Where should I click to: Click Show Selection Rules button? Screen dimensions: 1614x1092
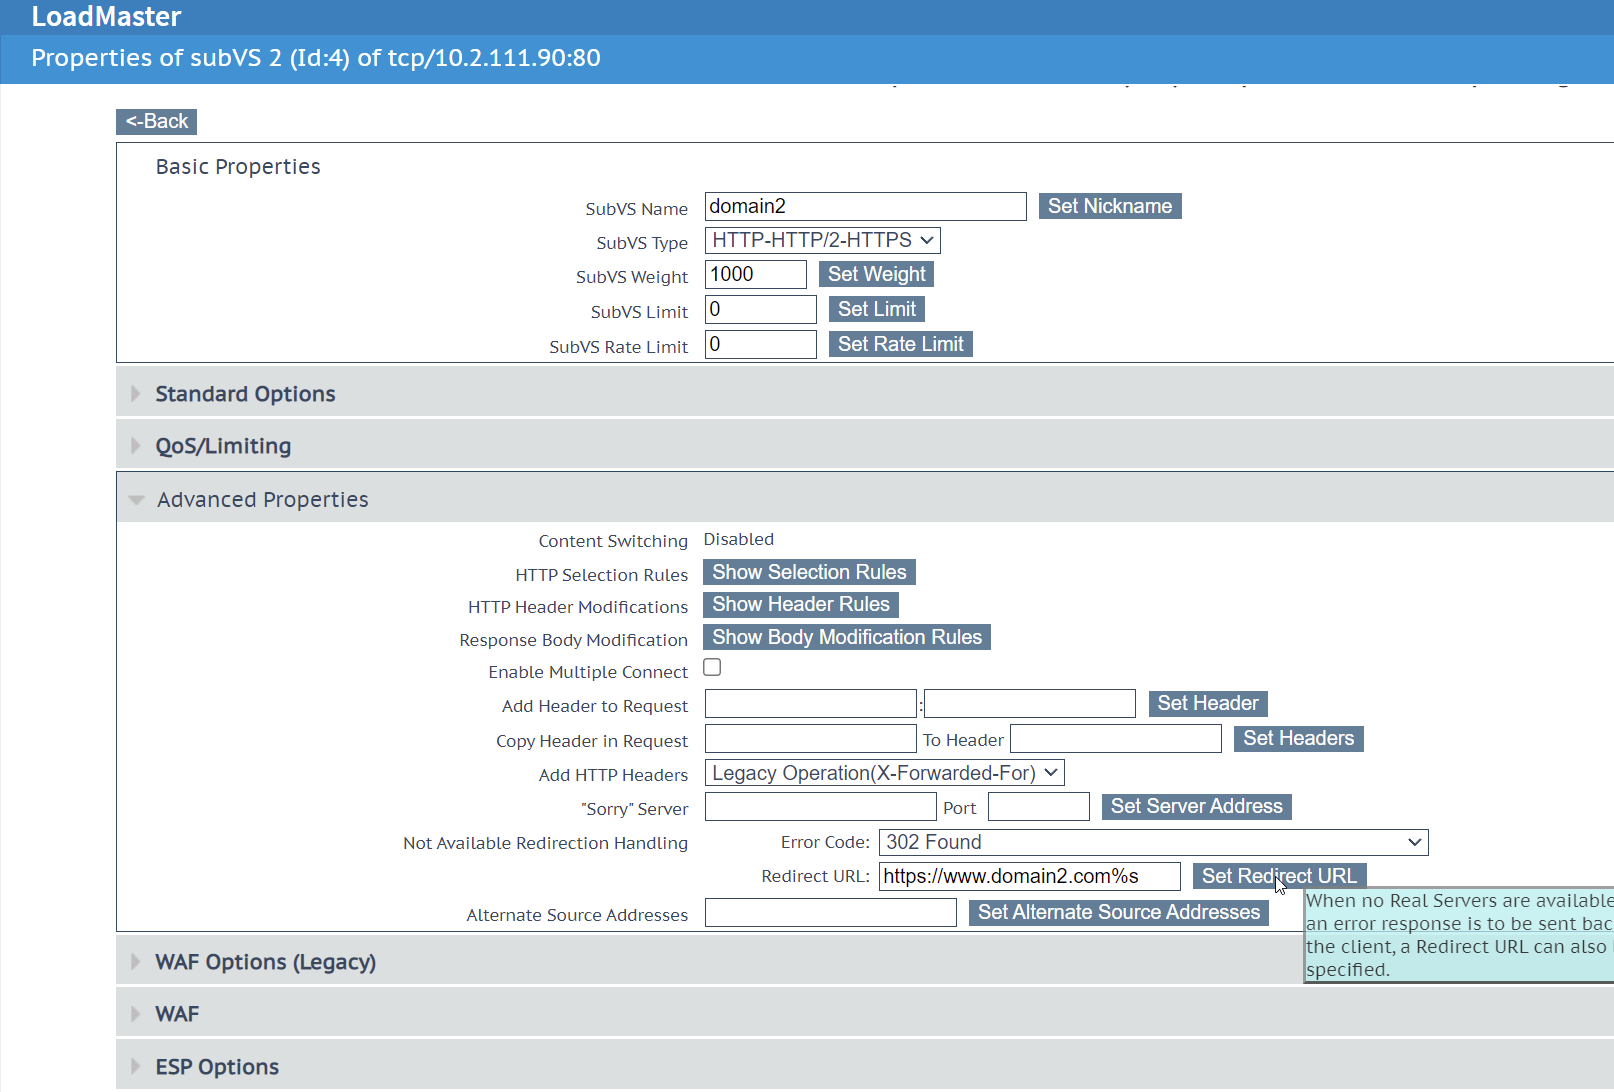(x=809, y=572)
